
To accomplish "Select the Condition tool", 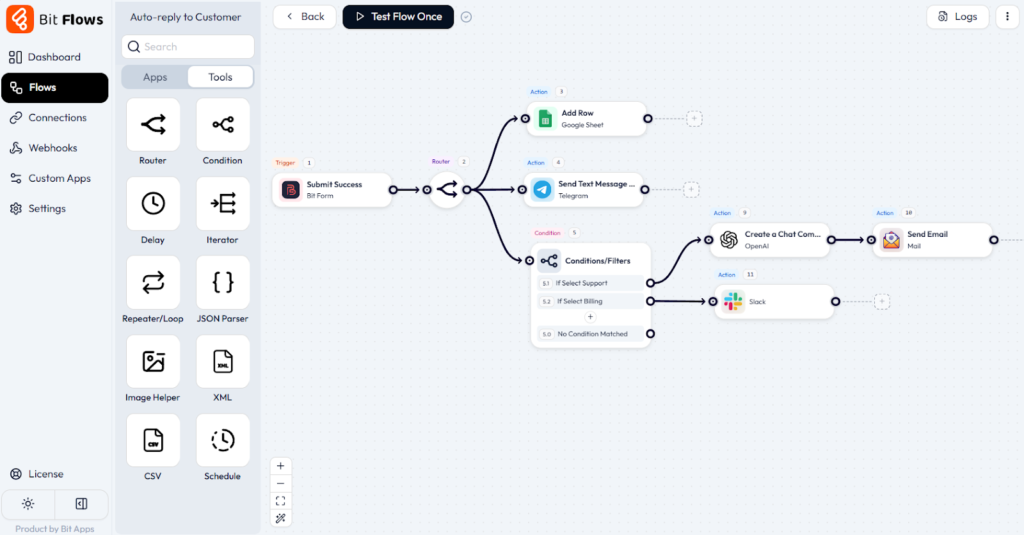I will pyautogui.click(x=222, y=125).
